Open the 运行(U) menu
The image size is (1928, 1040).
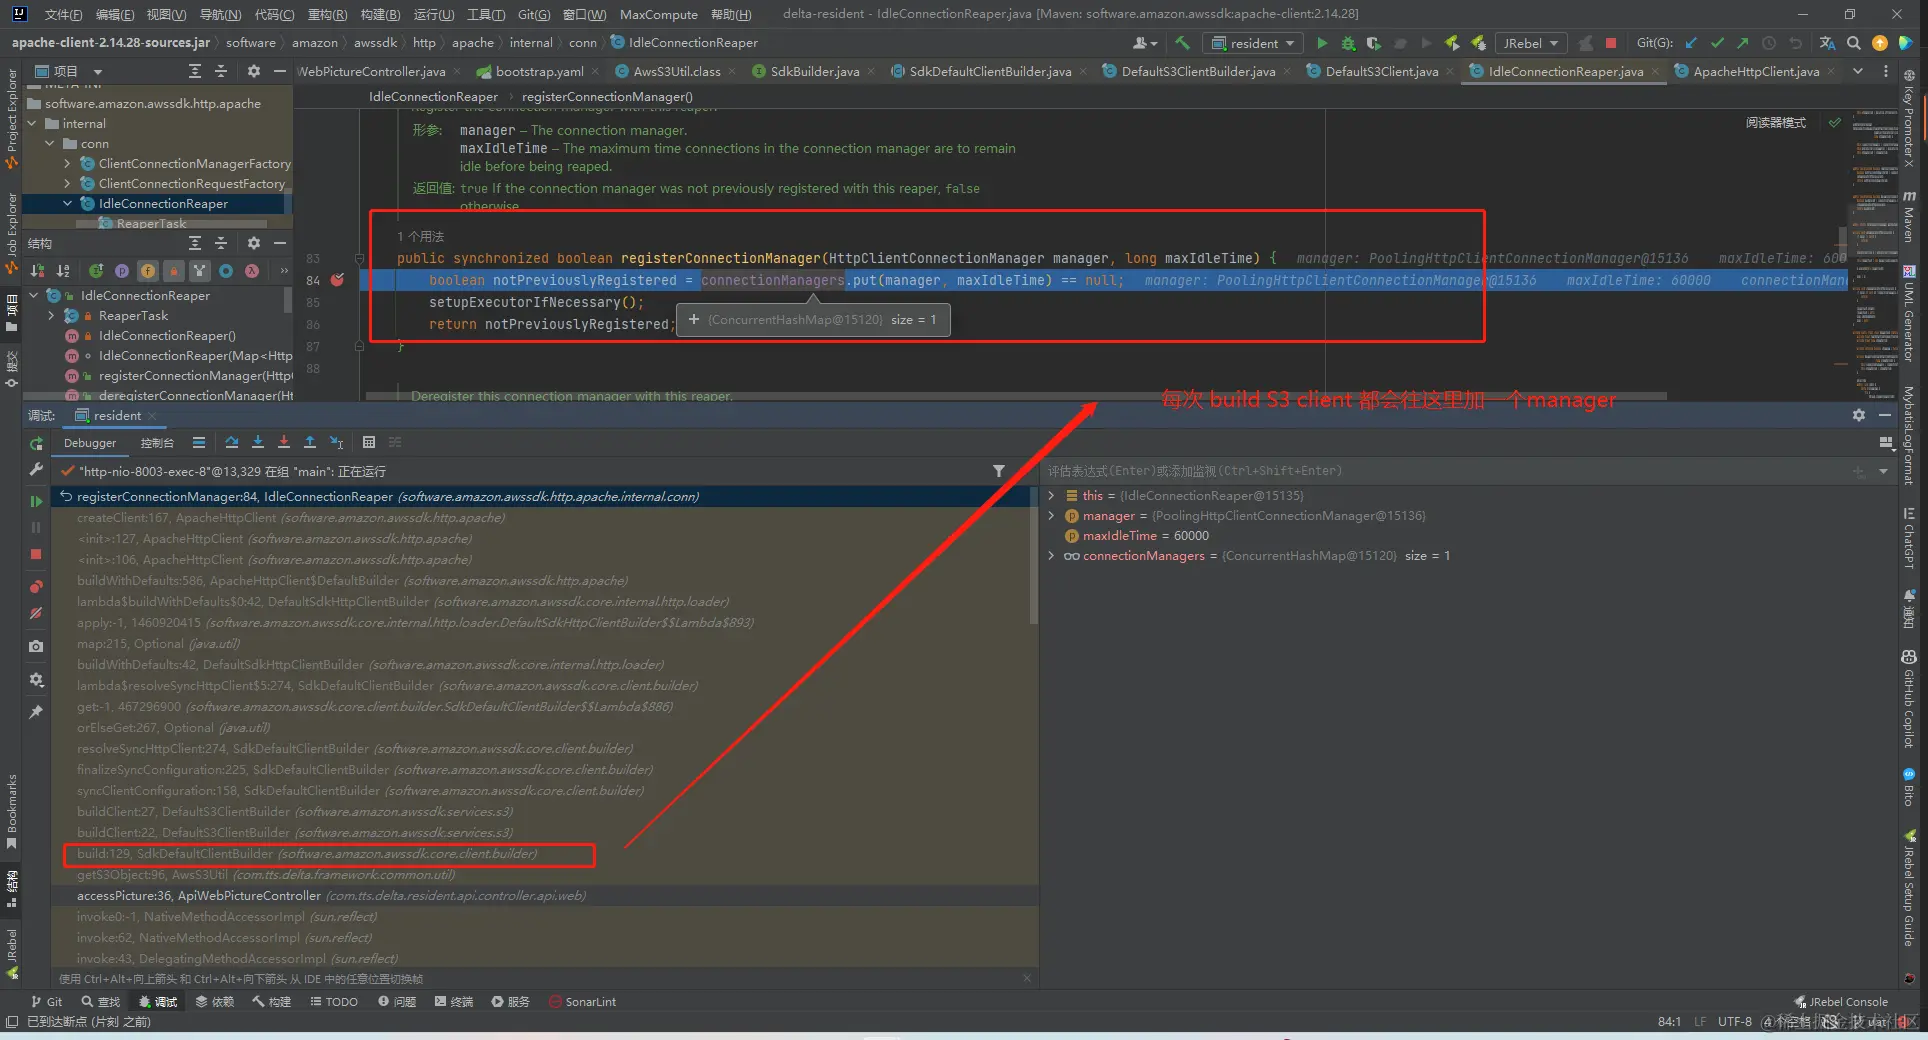coord(433,14)
